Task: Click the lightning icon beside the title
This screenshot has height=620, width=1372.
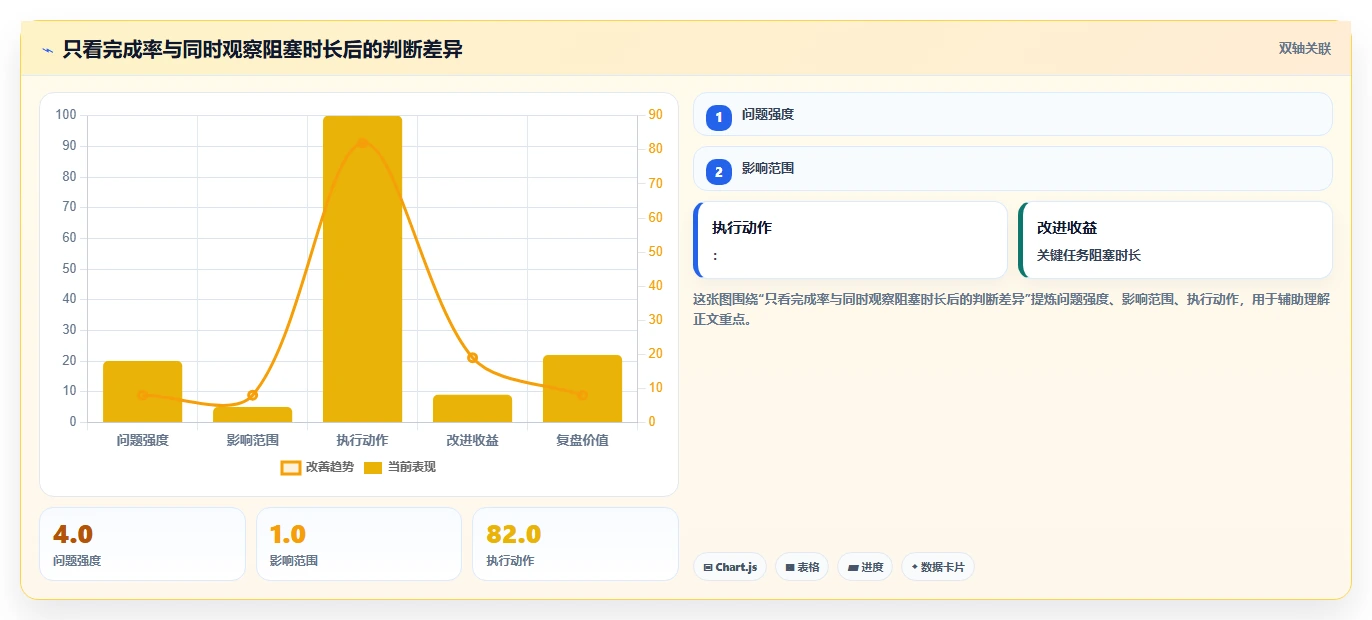Action: click(47, 50)
